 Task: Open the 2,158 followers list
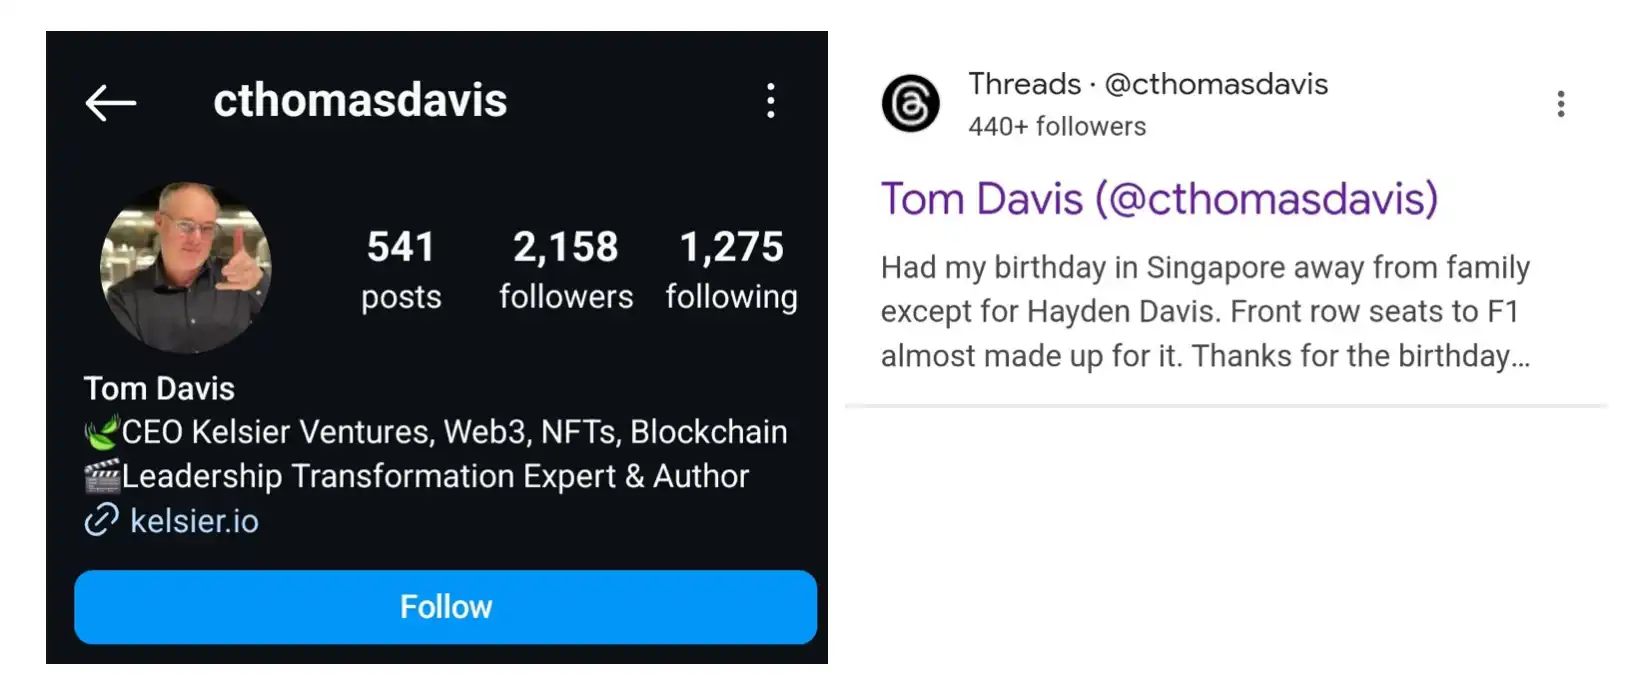click(x=566, y=270)
